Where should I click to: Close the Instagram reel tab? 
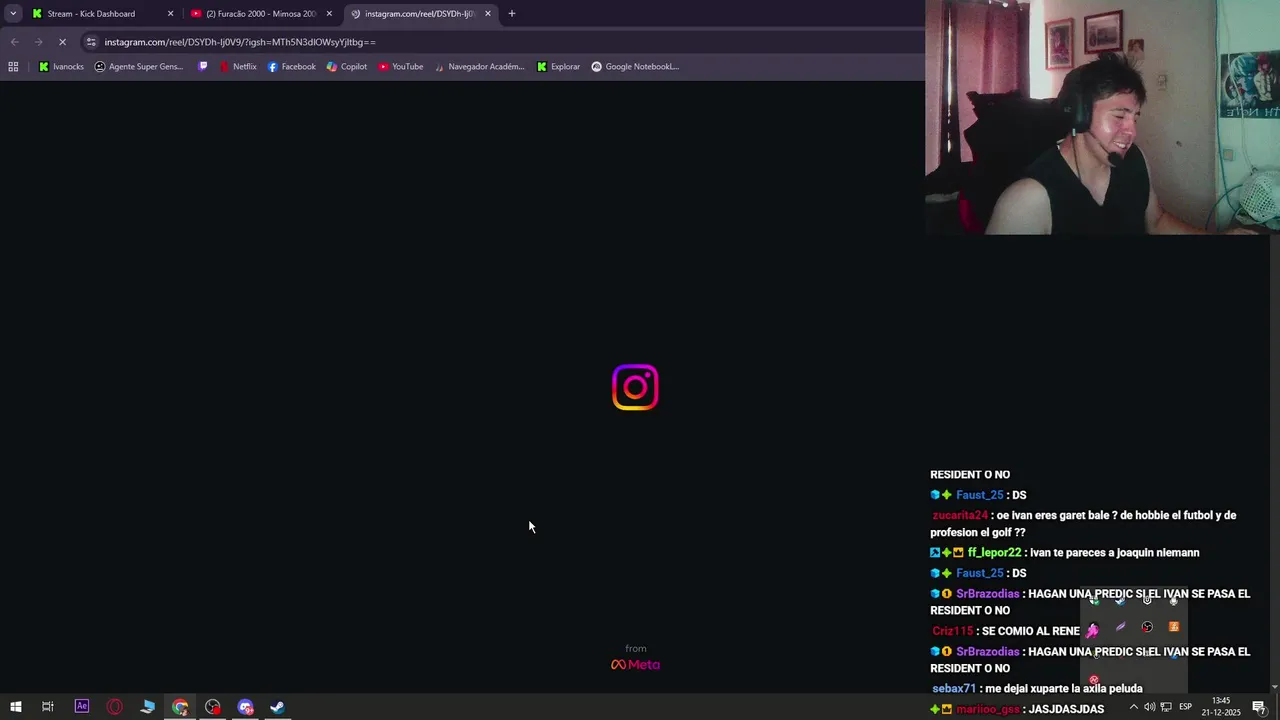click(488, 14)
